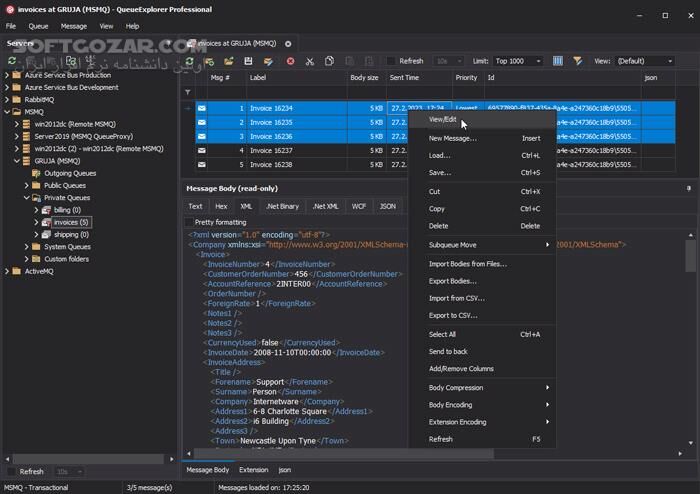Collapse the Private Queues tree node
Screen dimensions: 700x494
tap(24, 198)
